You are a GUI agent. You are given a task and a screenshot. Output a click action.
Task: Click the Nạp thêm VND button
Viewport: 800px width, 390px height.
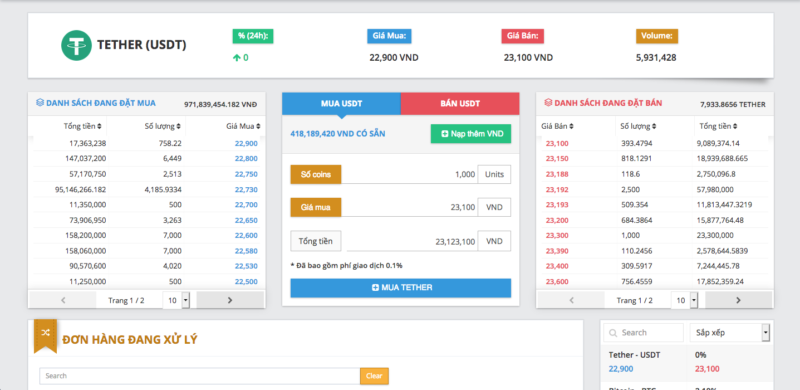(471, 134)
